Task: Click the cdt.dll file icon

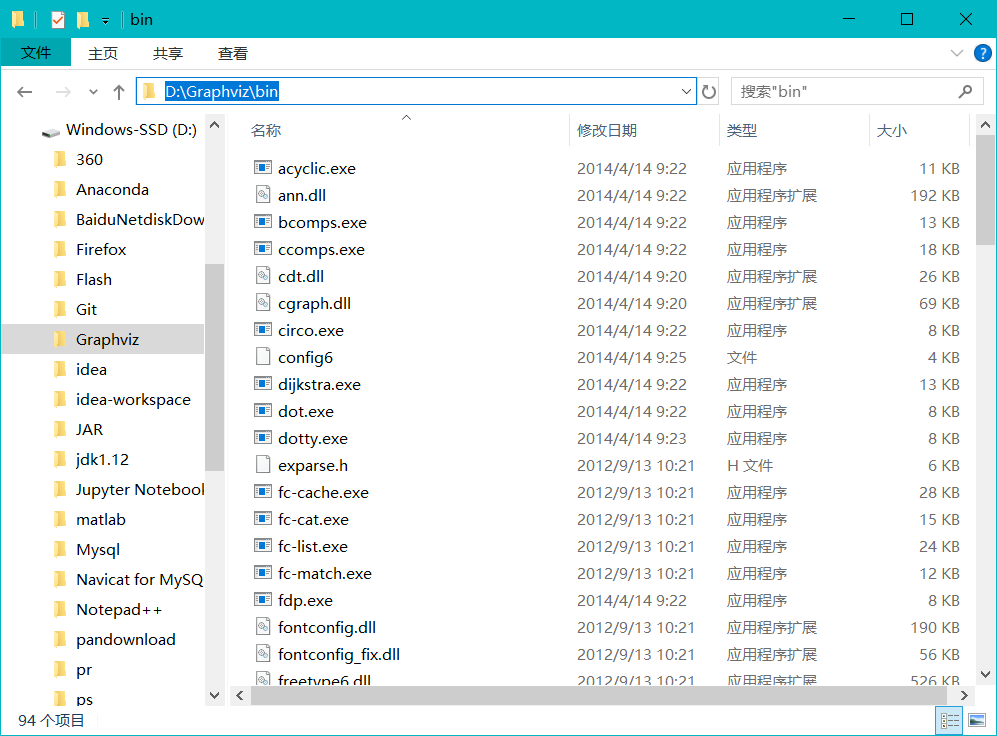Action: 263,275
